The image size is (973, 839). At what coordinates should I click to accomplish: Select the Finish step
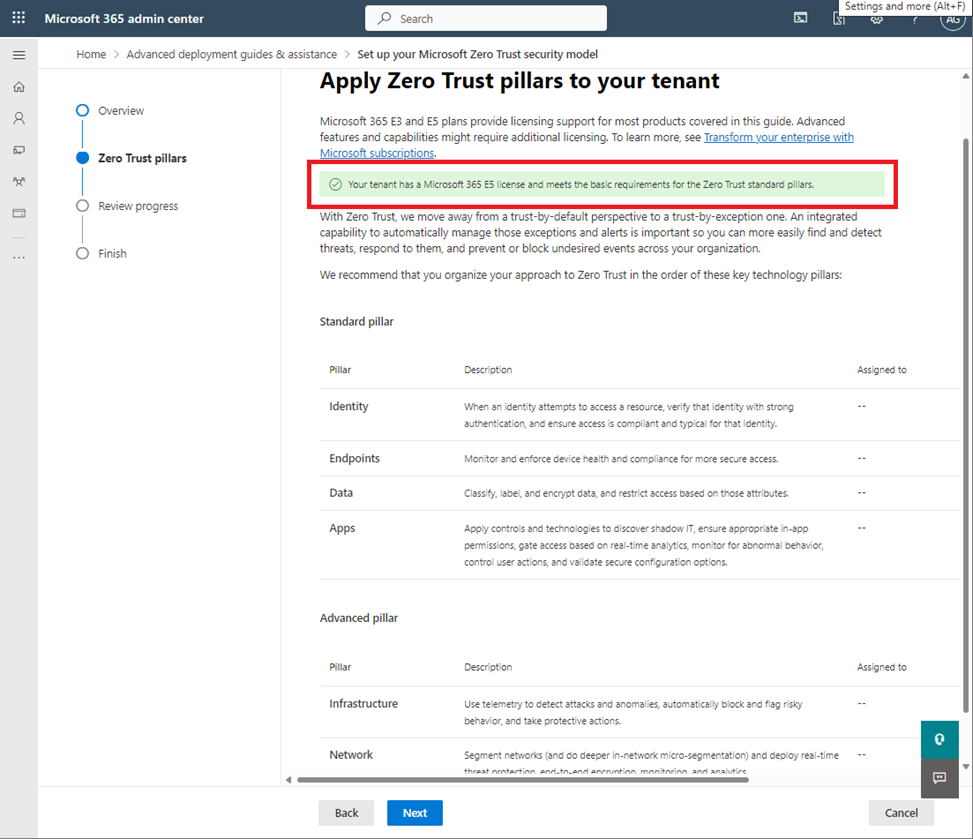pyautogui.click(x=101, y=253)
